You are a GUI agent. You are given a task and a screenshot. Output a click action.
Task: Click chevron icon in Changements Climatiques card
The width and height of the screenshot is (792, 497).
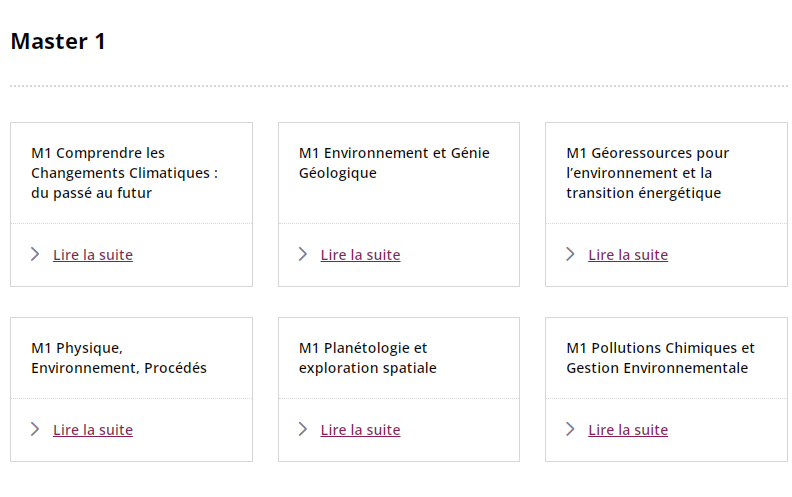35,254
